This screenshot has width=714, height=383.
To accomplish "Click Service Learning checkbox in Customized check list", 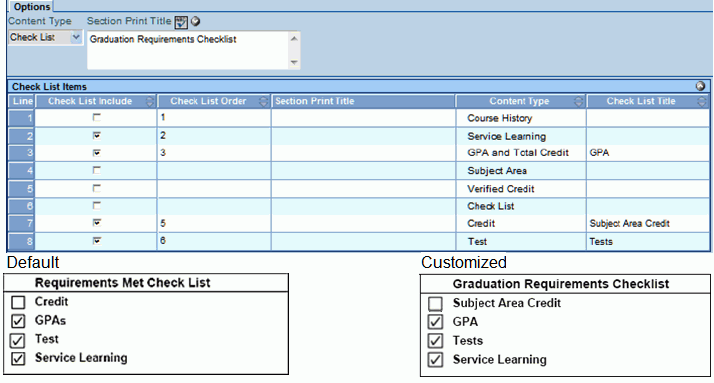I will [x=435, y=360].
